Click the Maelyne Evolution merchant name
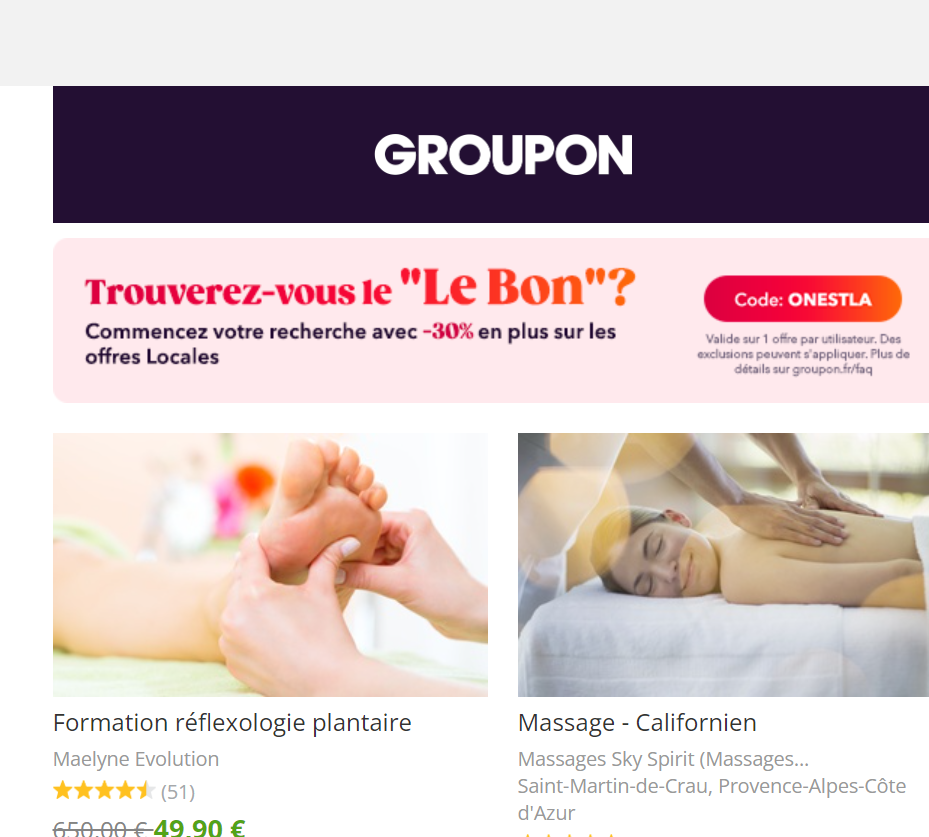 coord(136,759)
